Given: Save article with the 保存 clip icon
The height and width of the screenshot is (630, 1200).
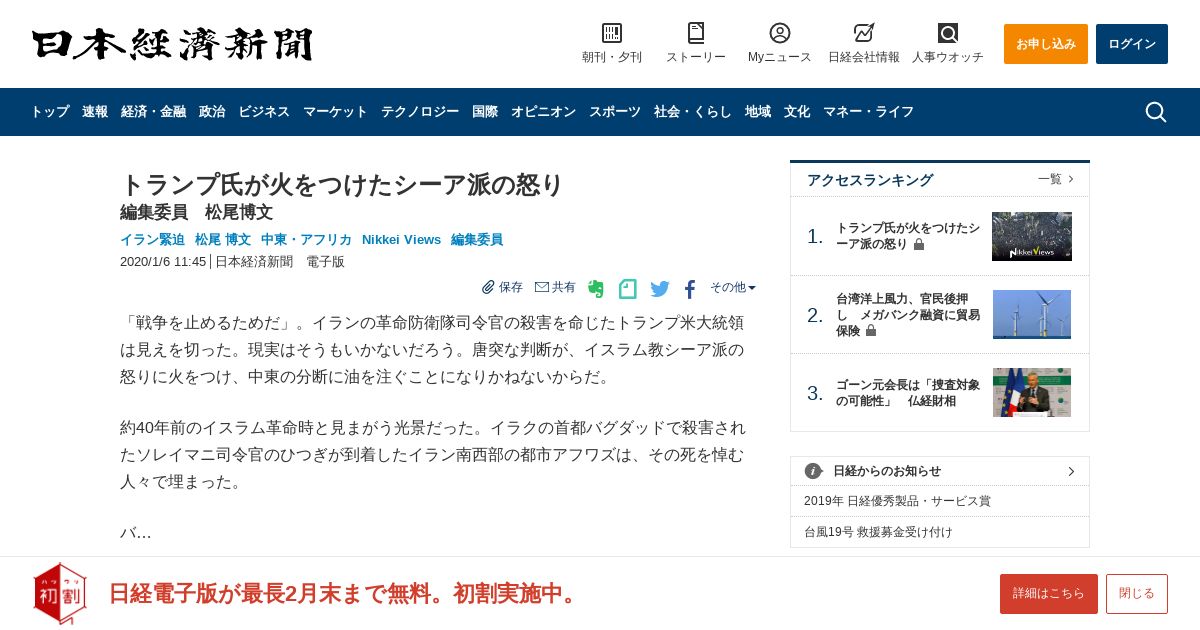Looking at the screenshot, I should tap(502, 287).
